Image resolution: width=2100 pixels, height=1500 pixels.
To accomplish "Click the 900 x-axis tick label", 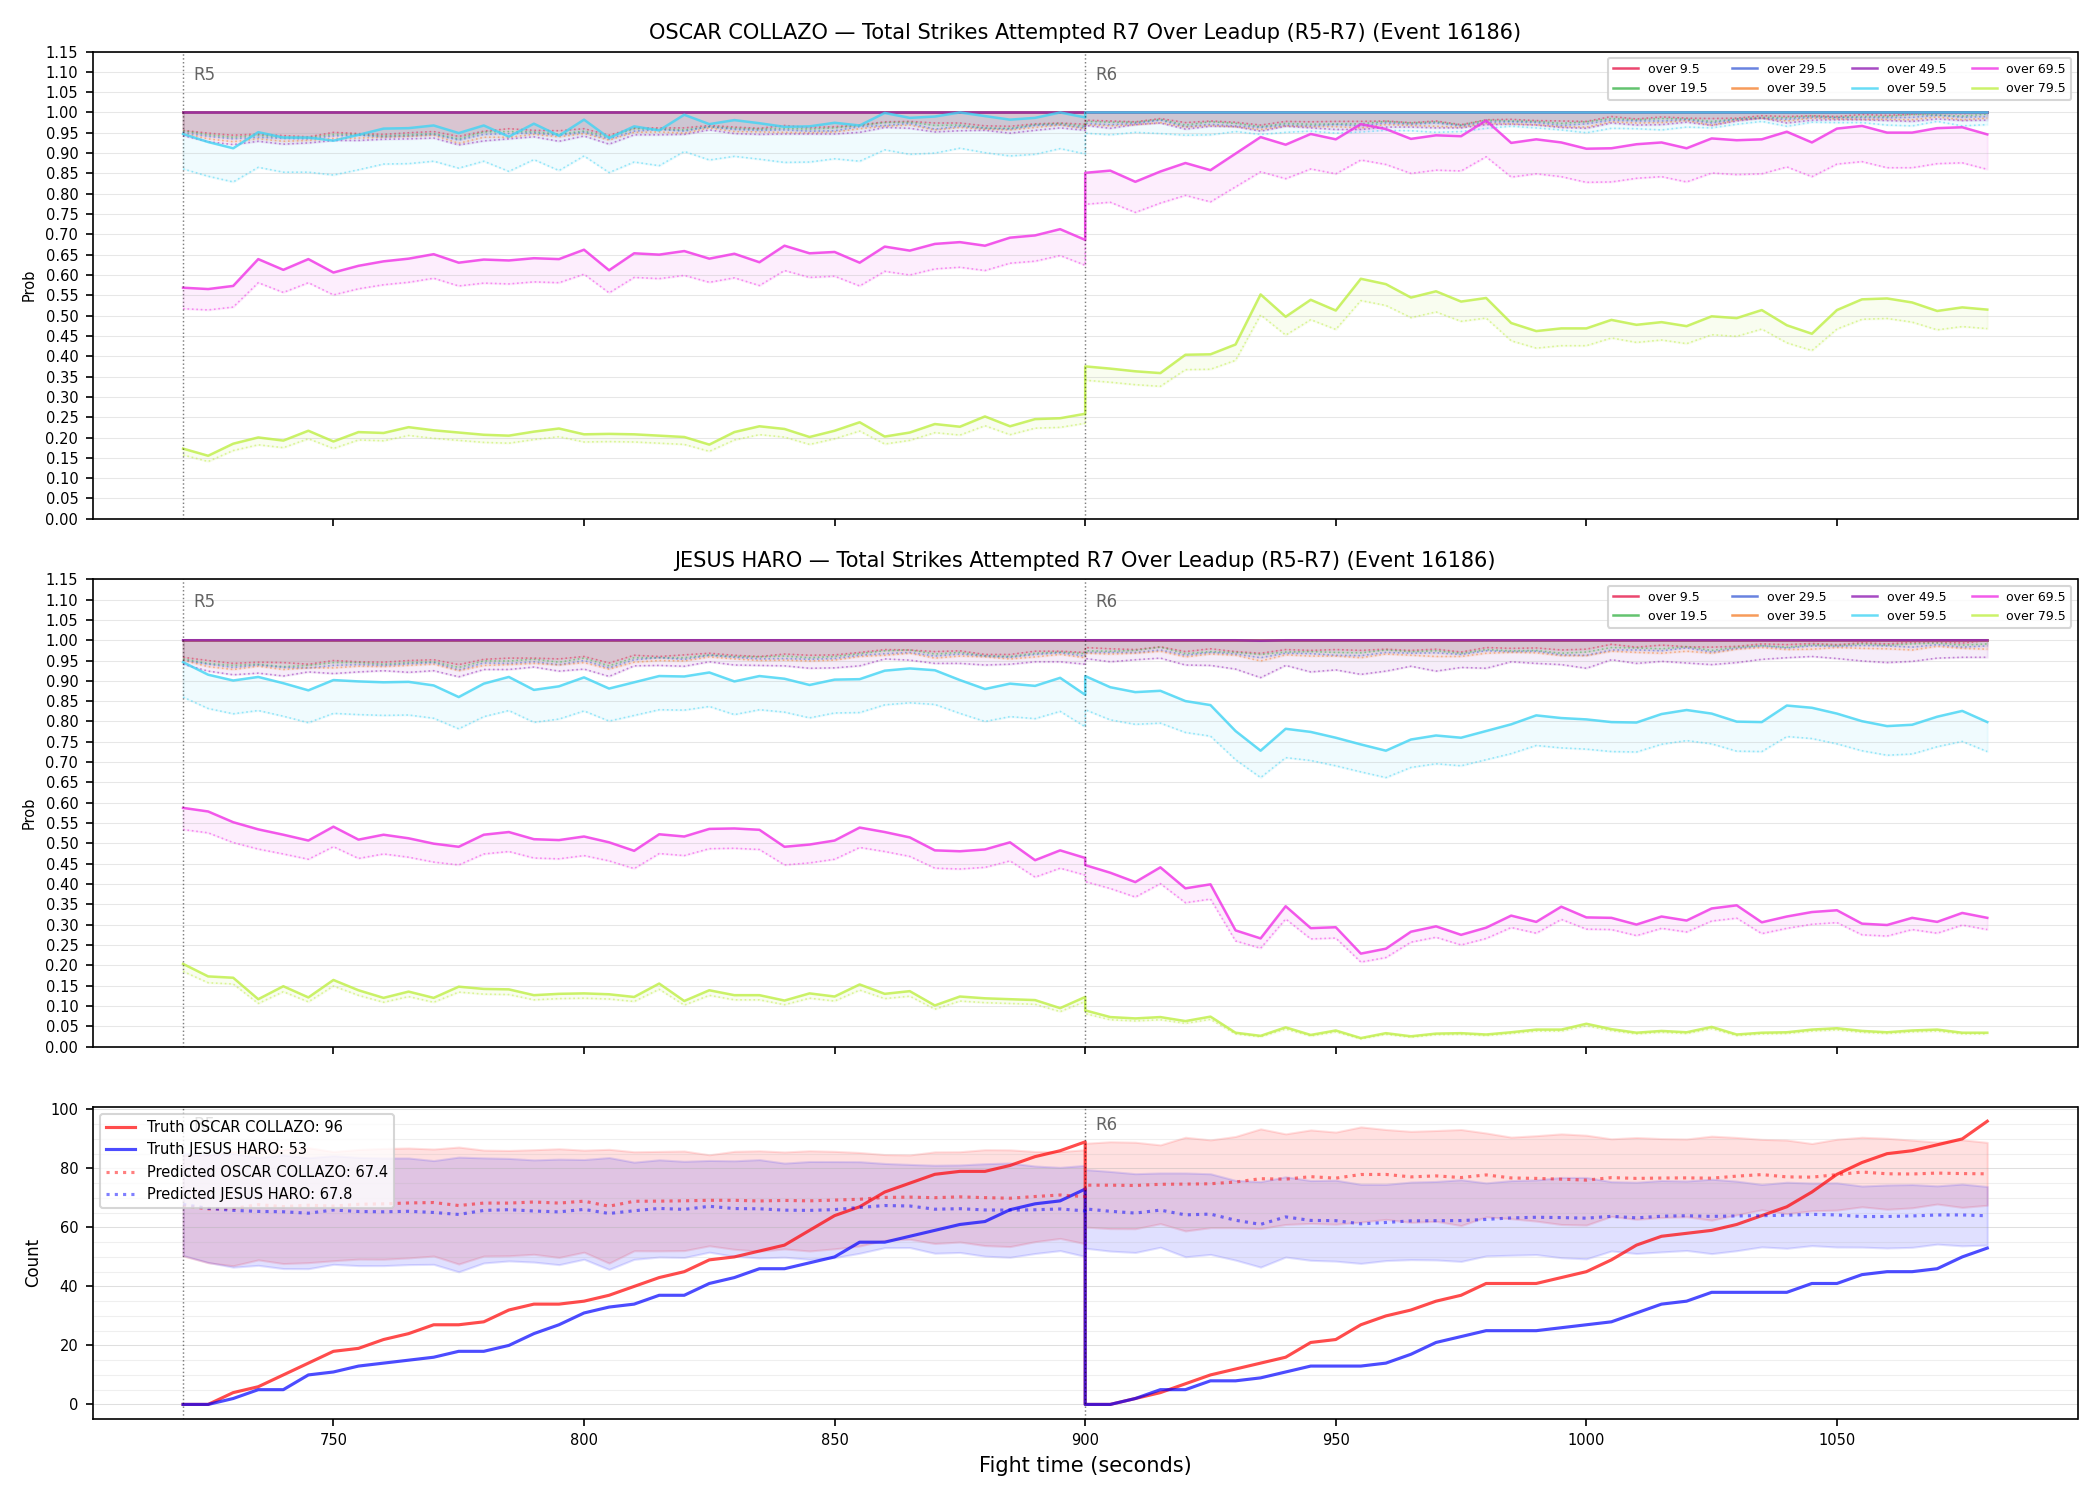I will coord(1085,1440).
